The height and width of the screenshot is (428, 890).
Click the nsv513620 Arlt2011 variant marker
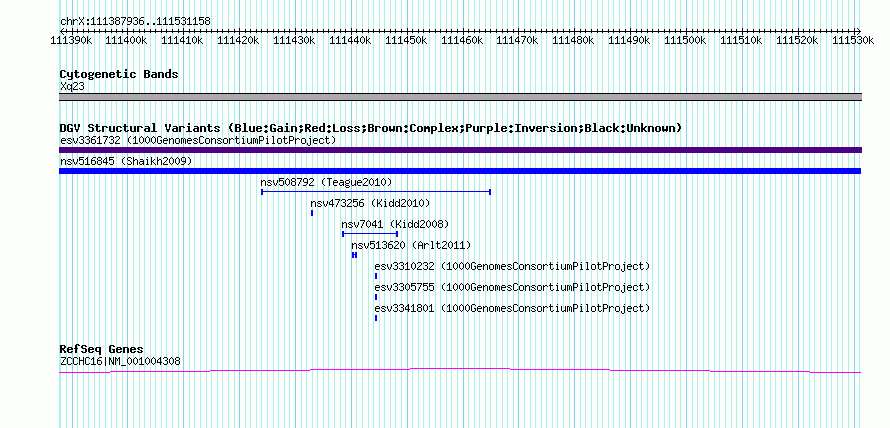(354, 255)
